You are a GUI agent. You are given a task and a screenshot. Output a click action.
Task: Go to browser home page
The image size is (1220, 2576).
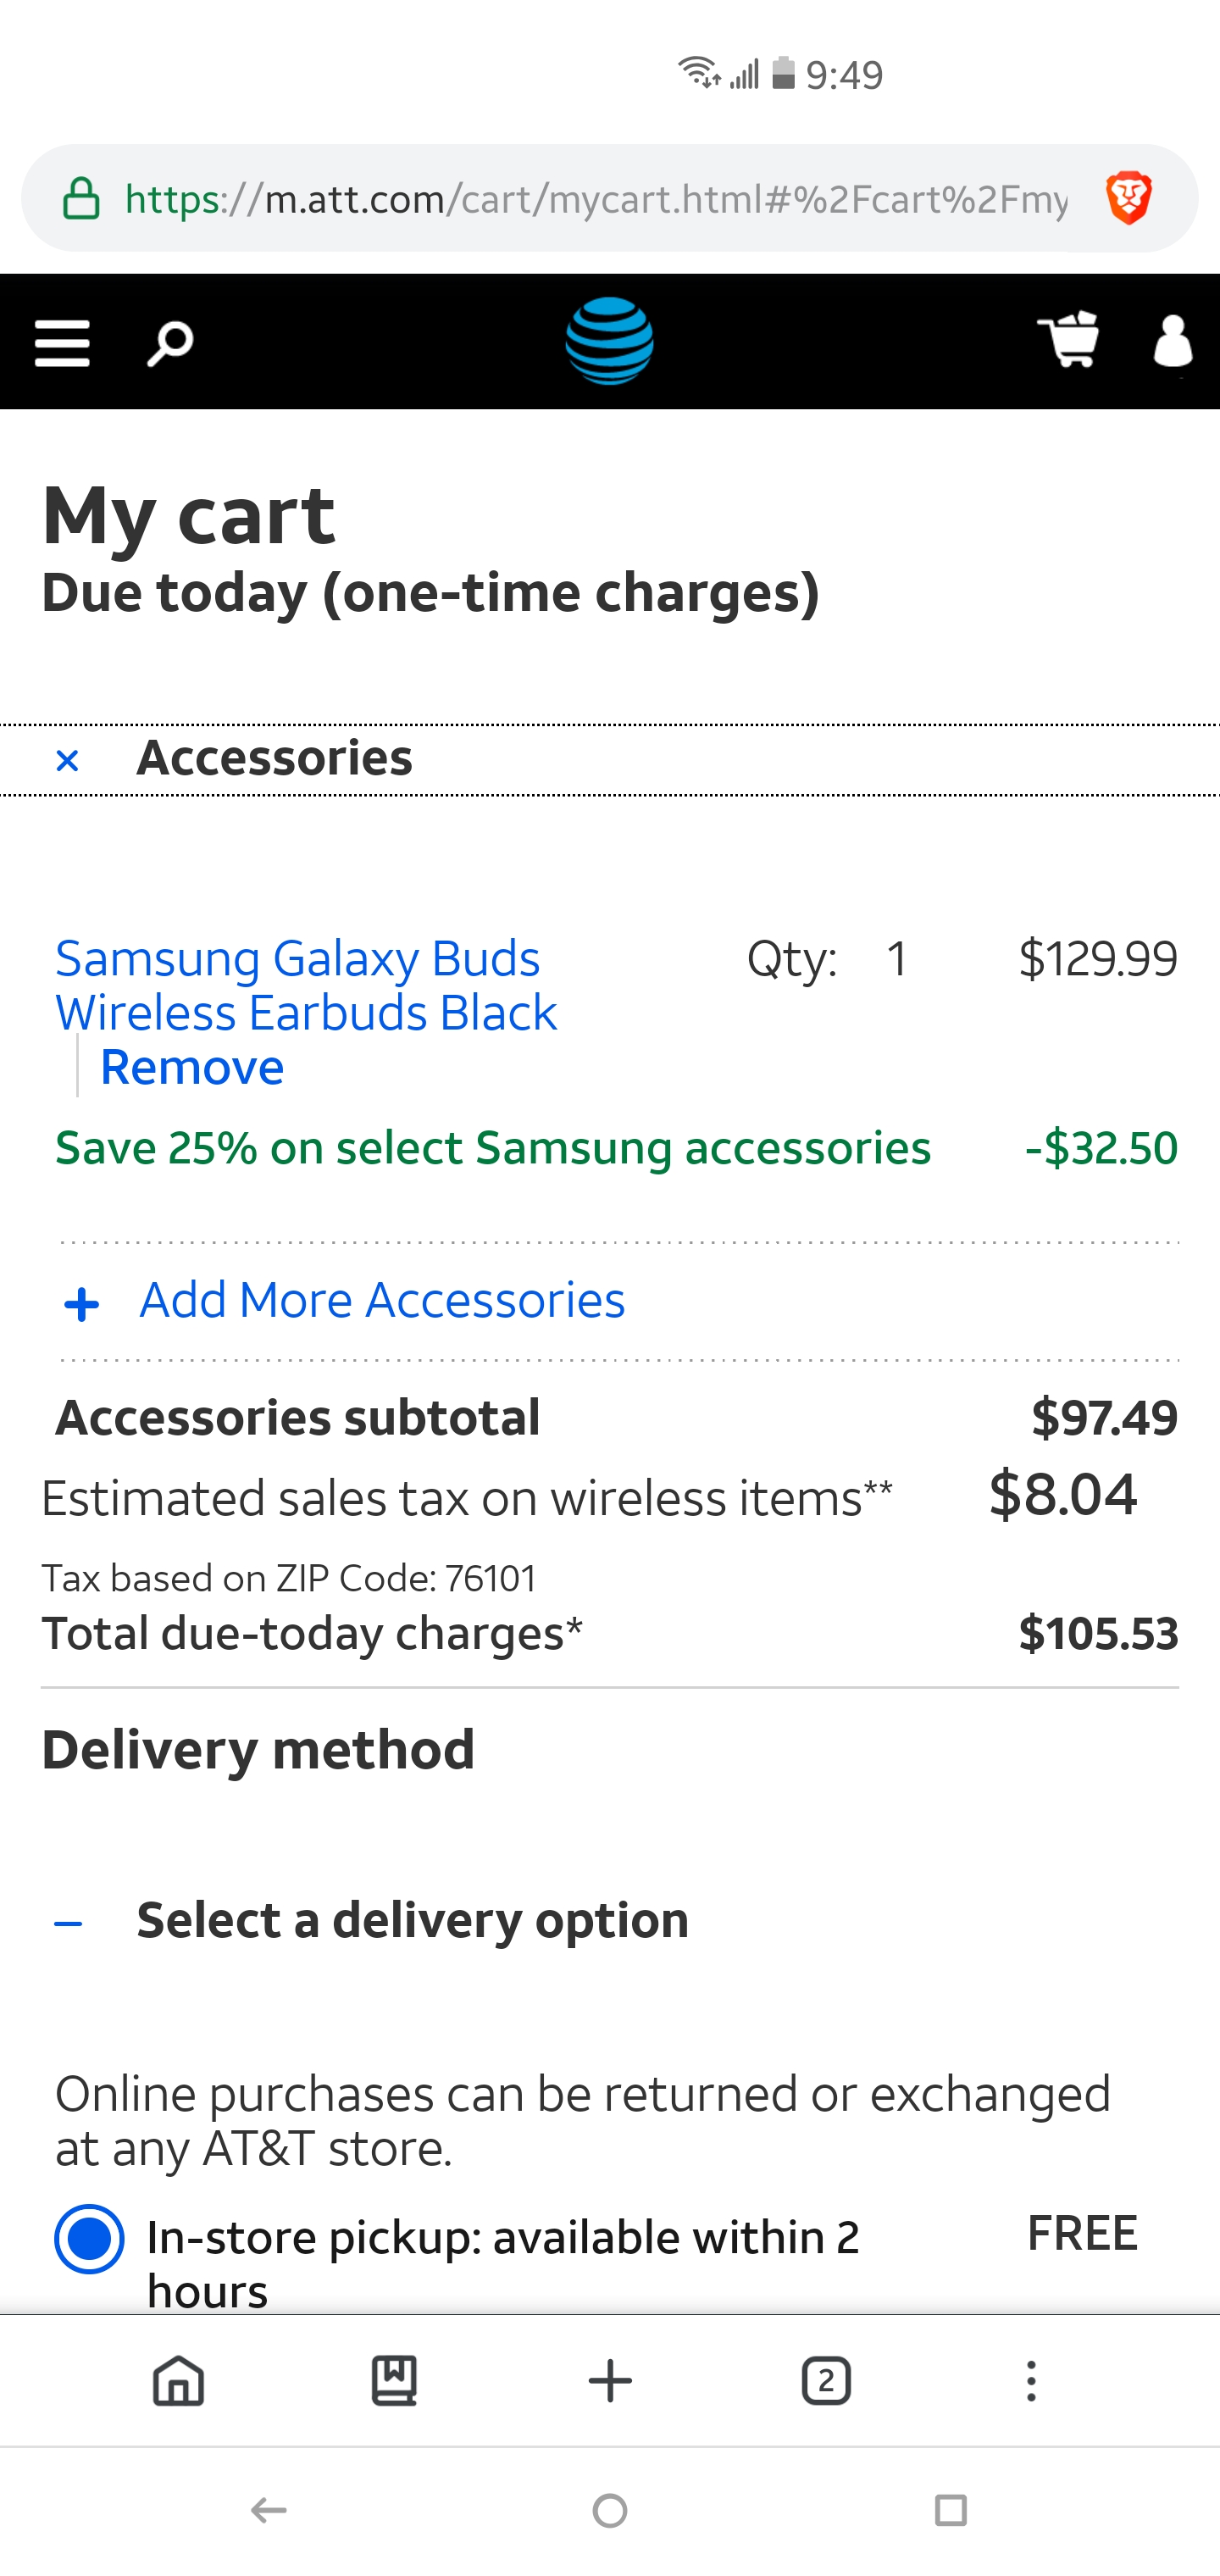[x=178, y=2380]
